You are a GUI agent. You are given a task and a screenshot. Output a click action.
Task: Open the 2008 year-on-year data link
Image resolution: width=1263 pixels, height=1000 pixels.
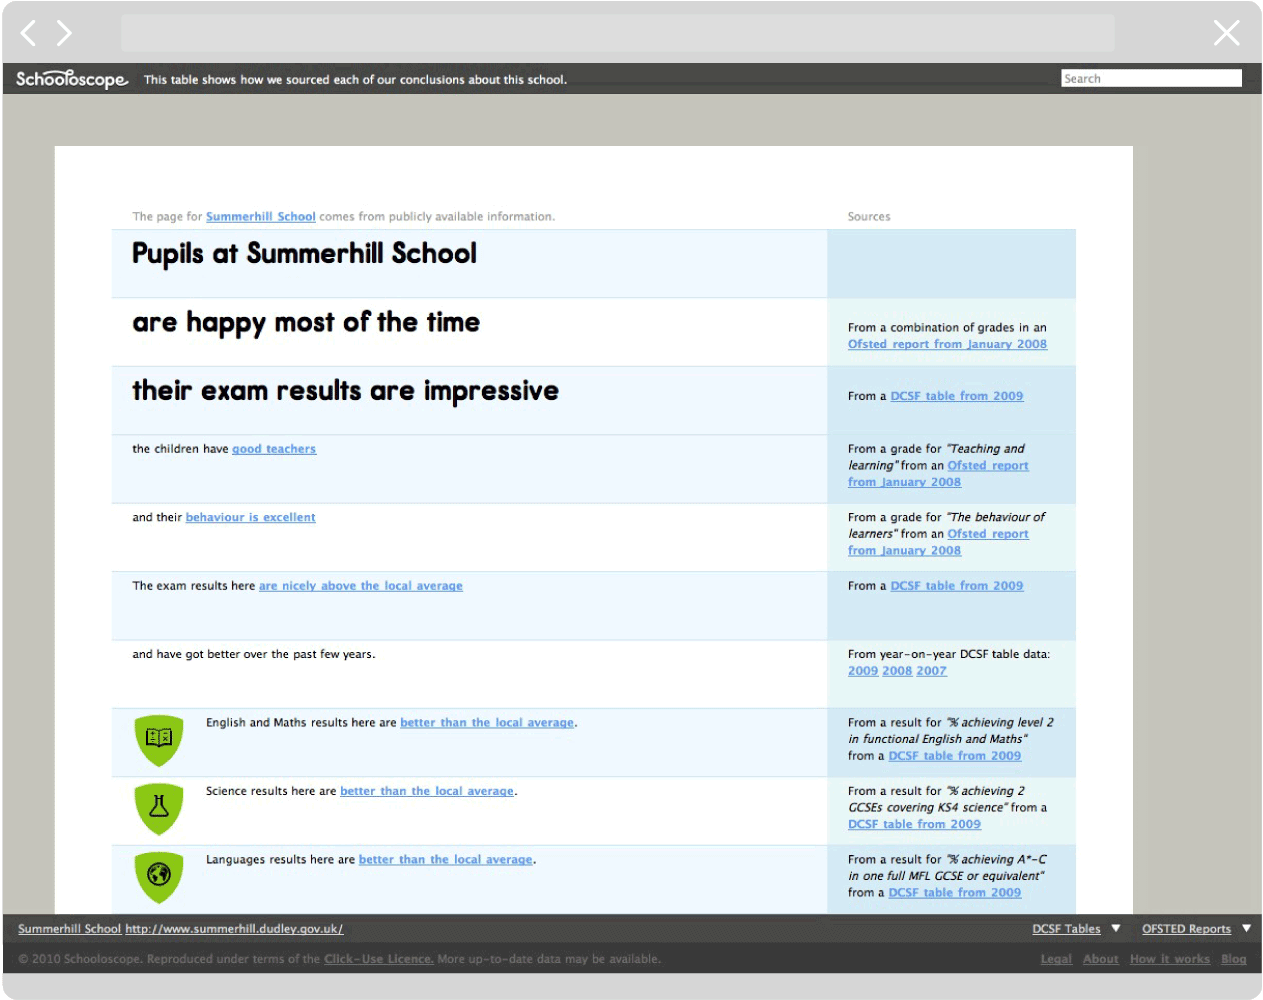(x=897, y=671)
